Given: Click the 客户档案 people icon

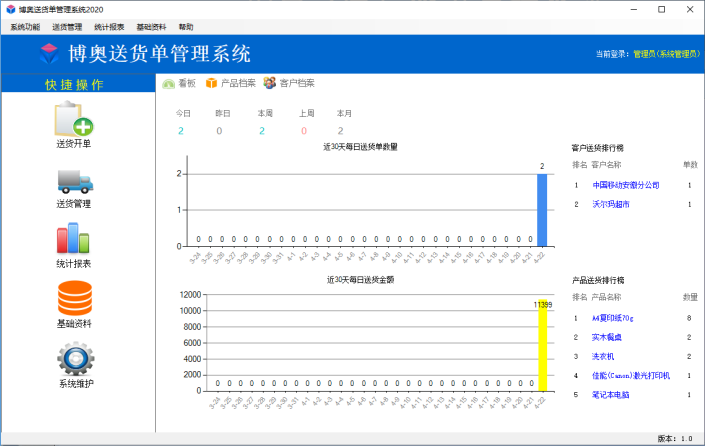Looking at the screenshot, I should pyautogui.click(x=270, y=83).
